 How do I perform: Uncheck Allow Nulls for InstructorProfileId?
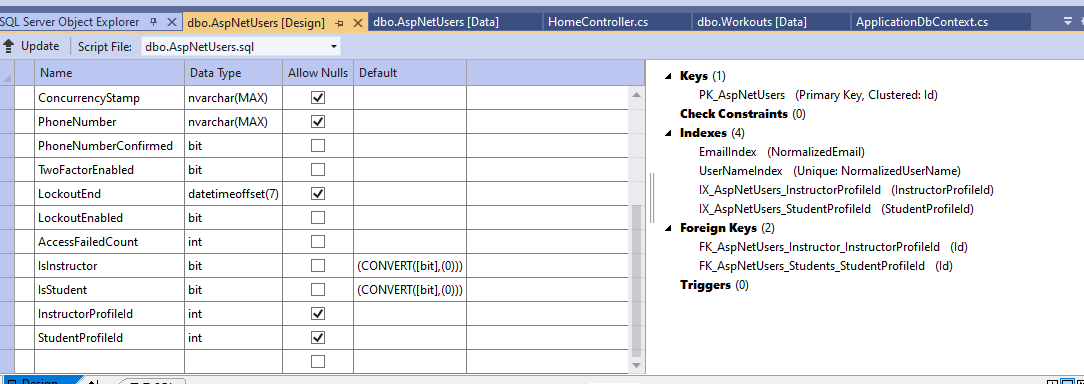[x=318, y=313]
